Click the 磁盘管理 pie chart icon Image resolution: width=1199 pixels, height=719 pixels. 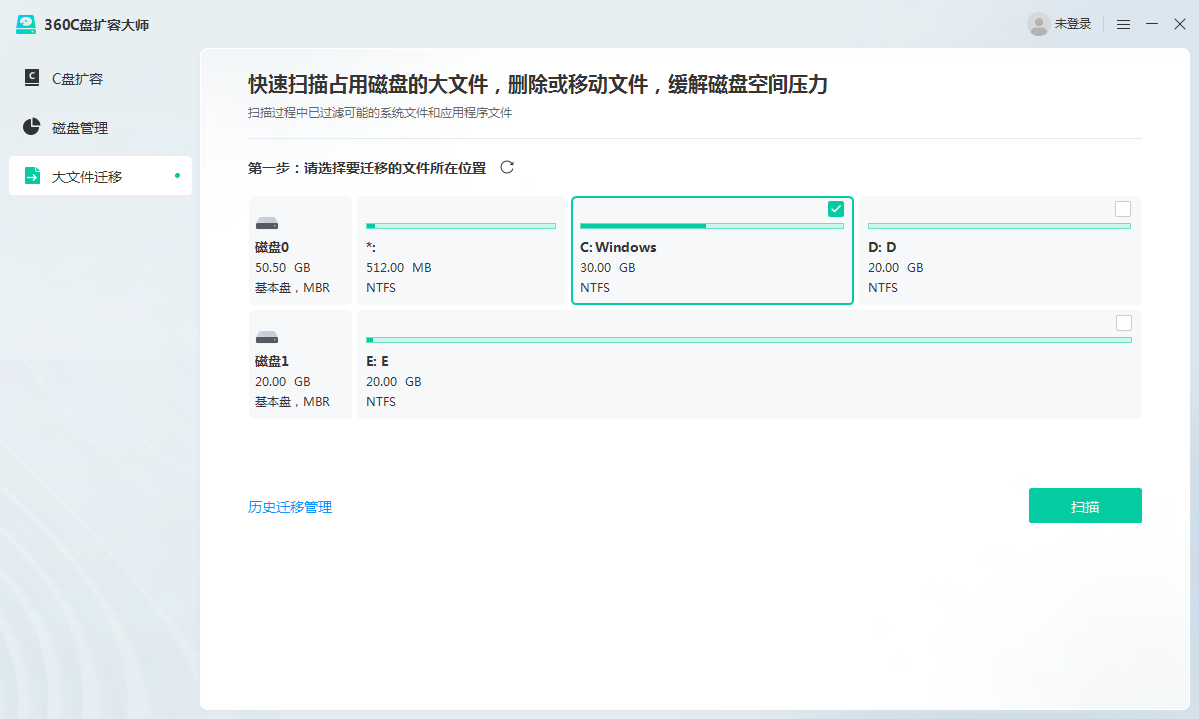point(32,127)
